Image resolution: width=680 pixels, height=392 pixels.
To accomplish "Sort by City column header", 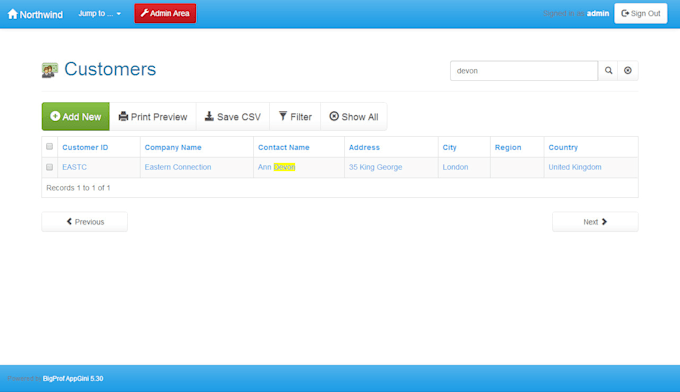I will [x=449, y=147].
